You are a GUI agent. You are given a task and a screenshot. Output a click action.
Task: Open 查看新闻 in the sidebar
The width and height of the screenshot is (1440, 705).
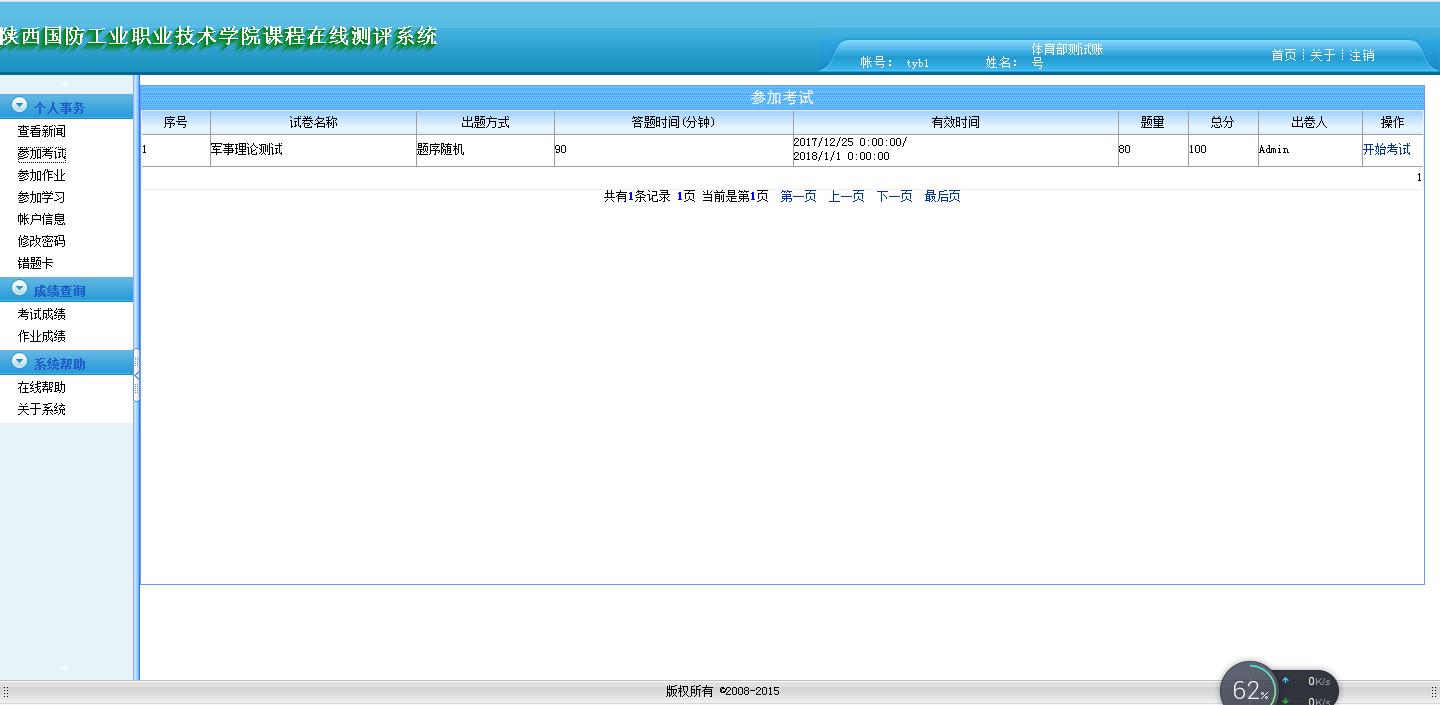pyautogui.click(x=41, y=131)
